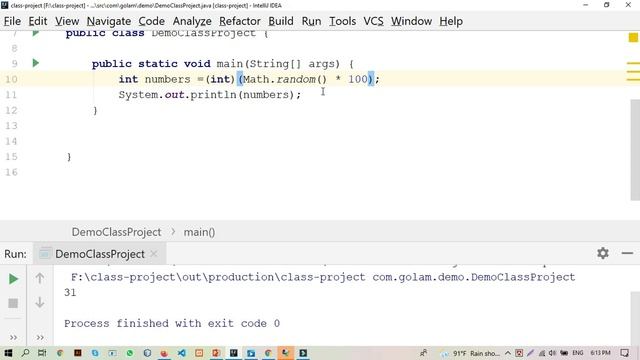Open PowerPoint icon in taskbar

216,353
